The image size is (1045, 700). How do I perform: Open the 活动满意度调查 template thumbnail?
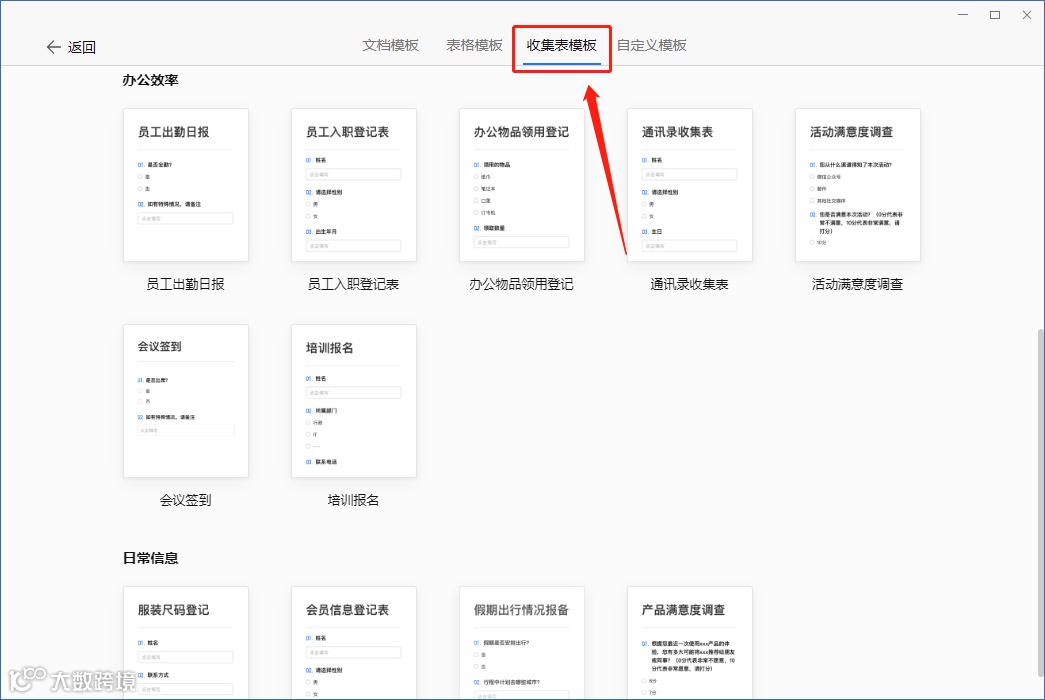tap(858, 185)
